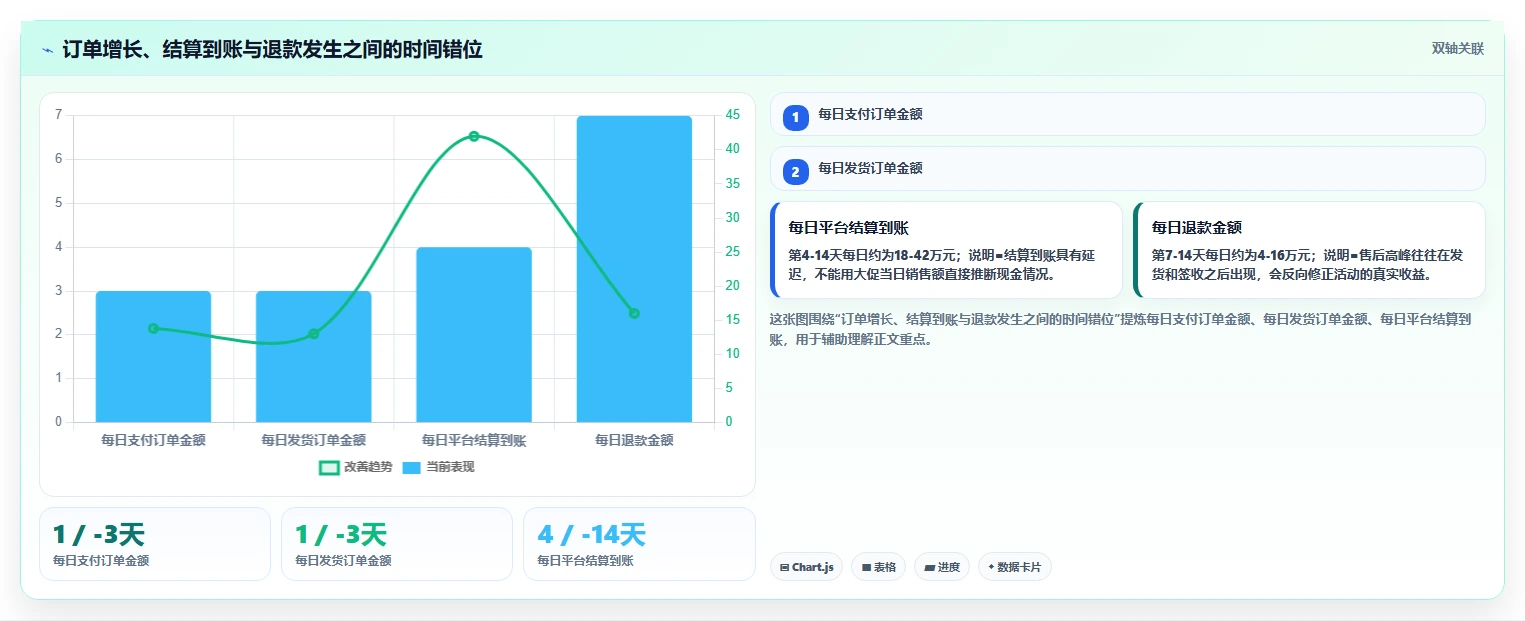Click the 进度 tag icon
The height and width of the screenshot is (621, 1525).
[930, 568]
